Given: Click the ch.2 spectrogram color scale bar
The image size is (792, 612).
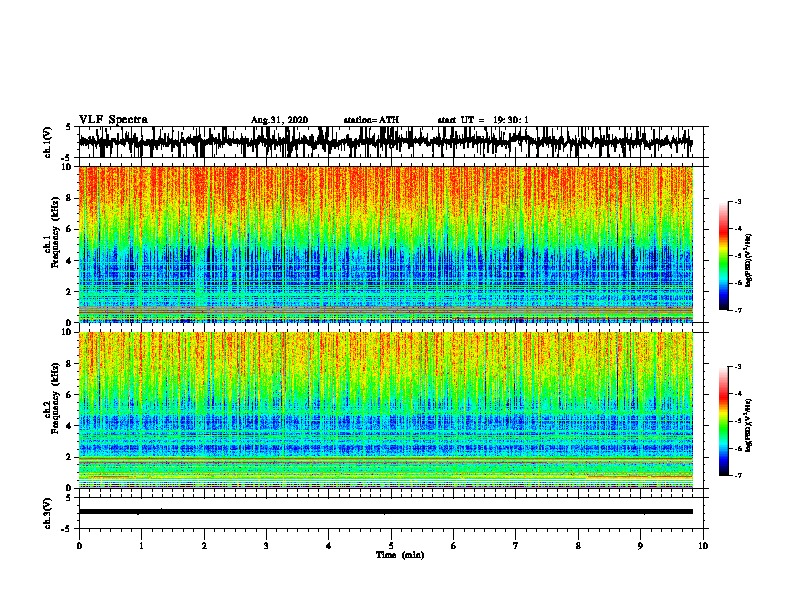Looking at the screenshot, I should [723, 421].
